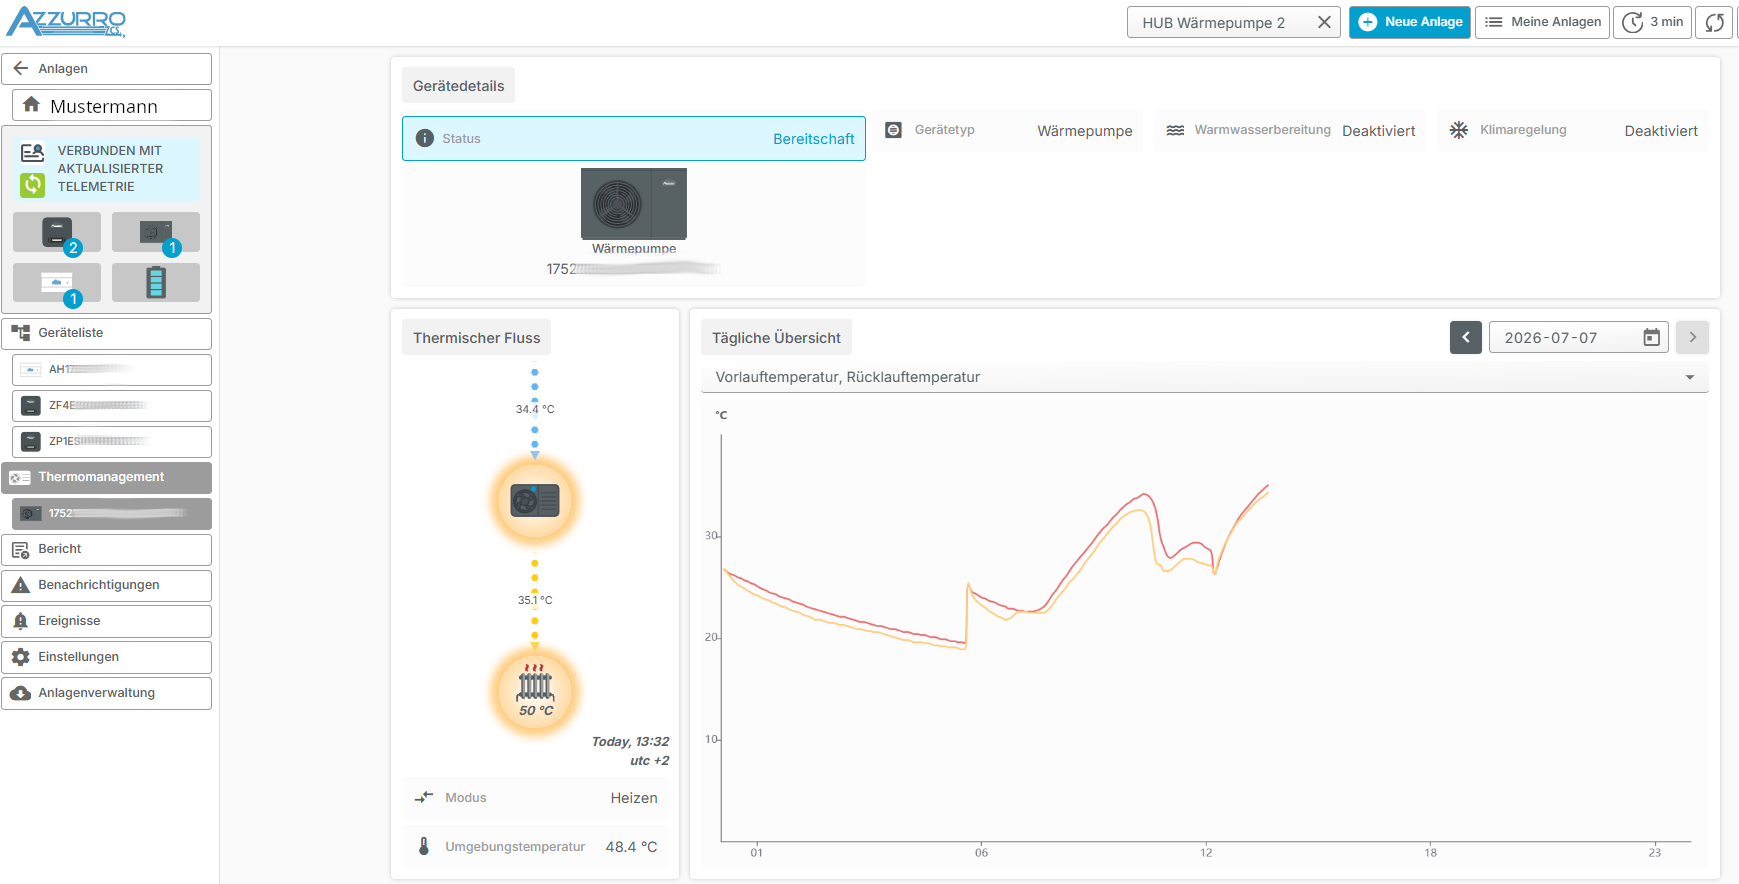Click the refresh icon in top toolbar
Image resolution: width=1739 pixels, height=884 pixels.
[x=1714, y=22]
